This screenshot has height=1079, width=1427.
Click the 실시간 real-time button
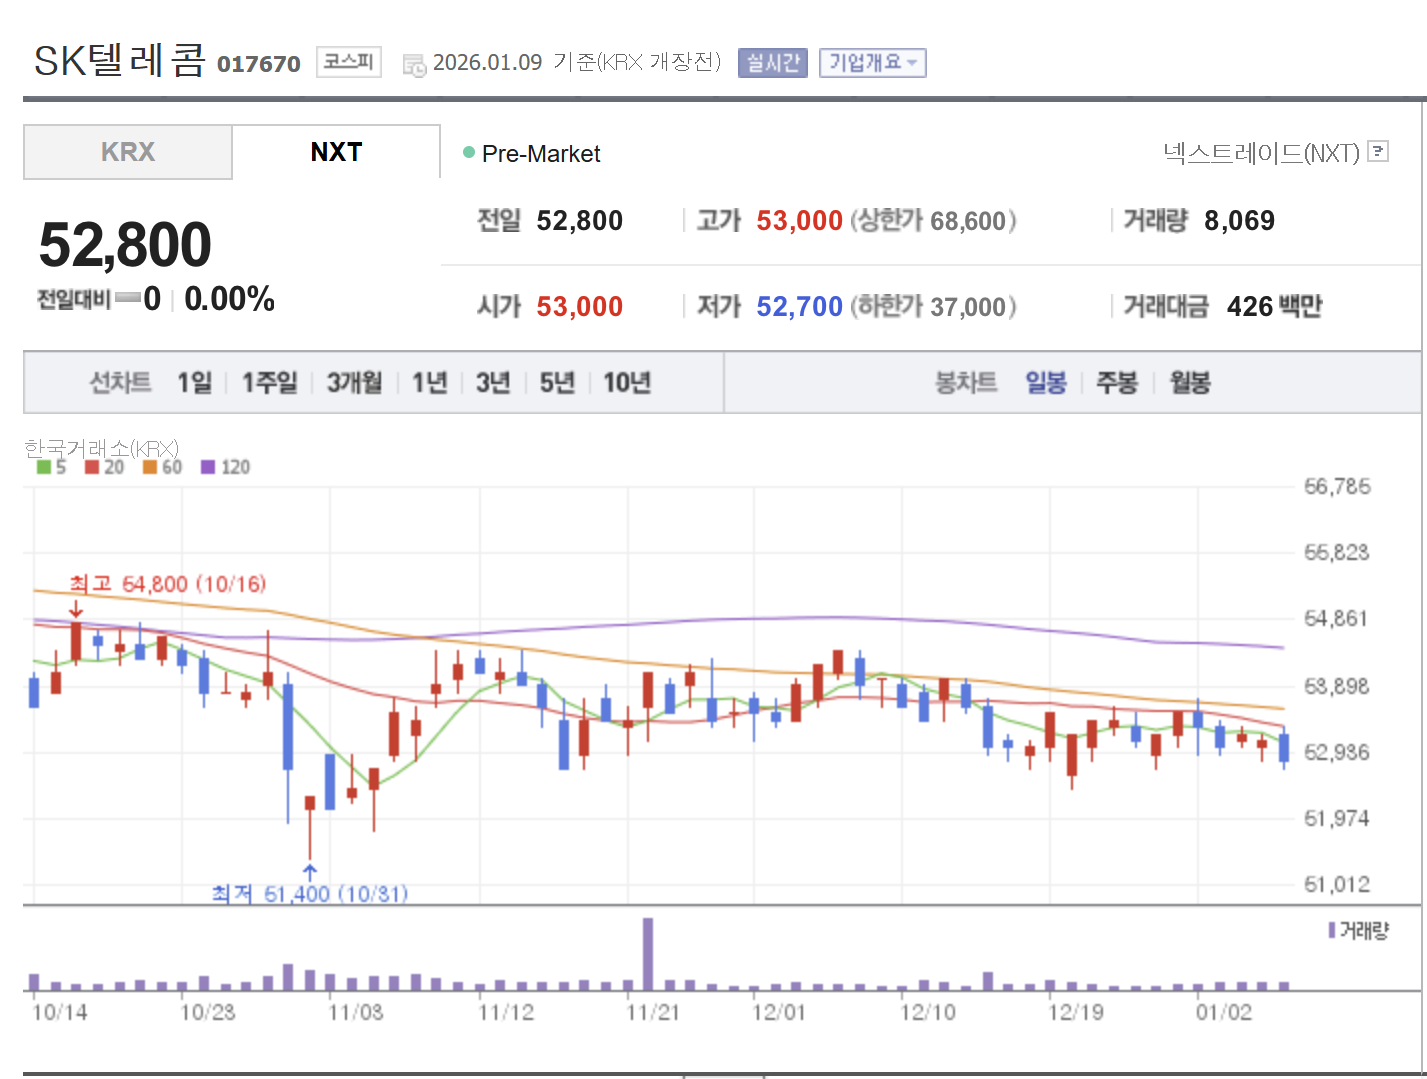[772, 62]
